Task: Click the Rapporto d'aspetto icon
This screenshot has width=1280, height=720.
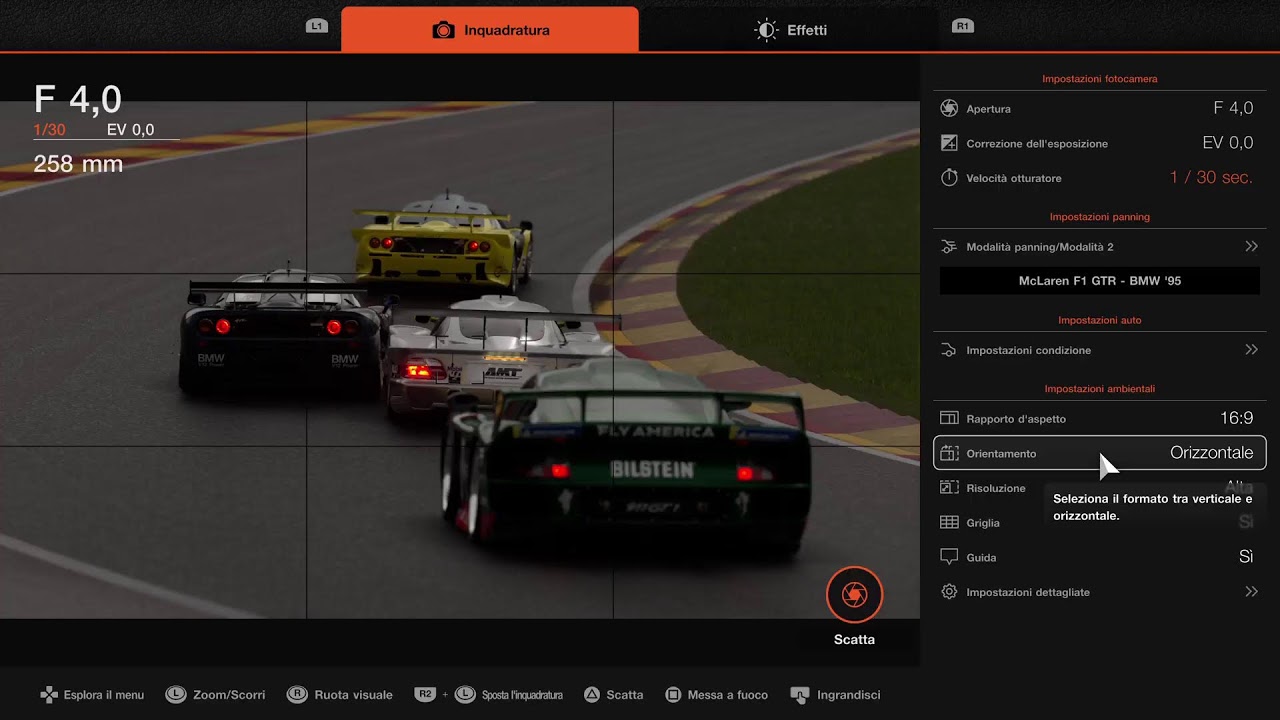Action: 950,419
